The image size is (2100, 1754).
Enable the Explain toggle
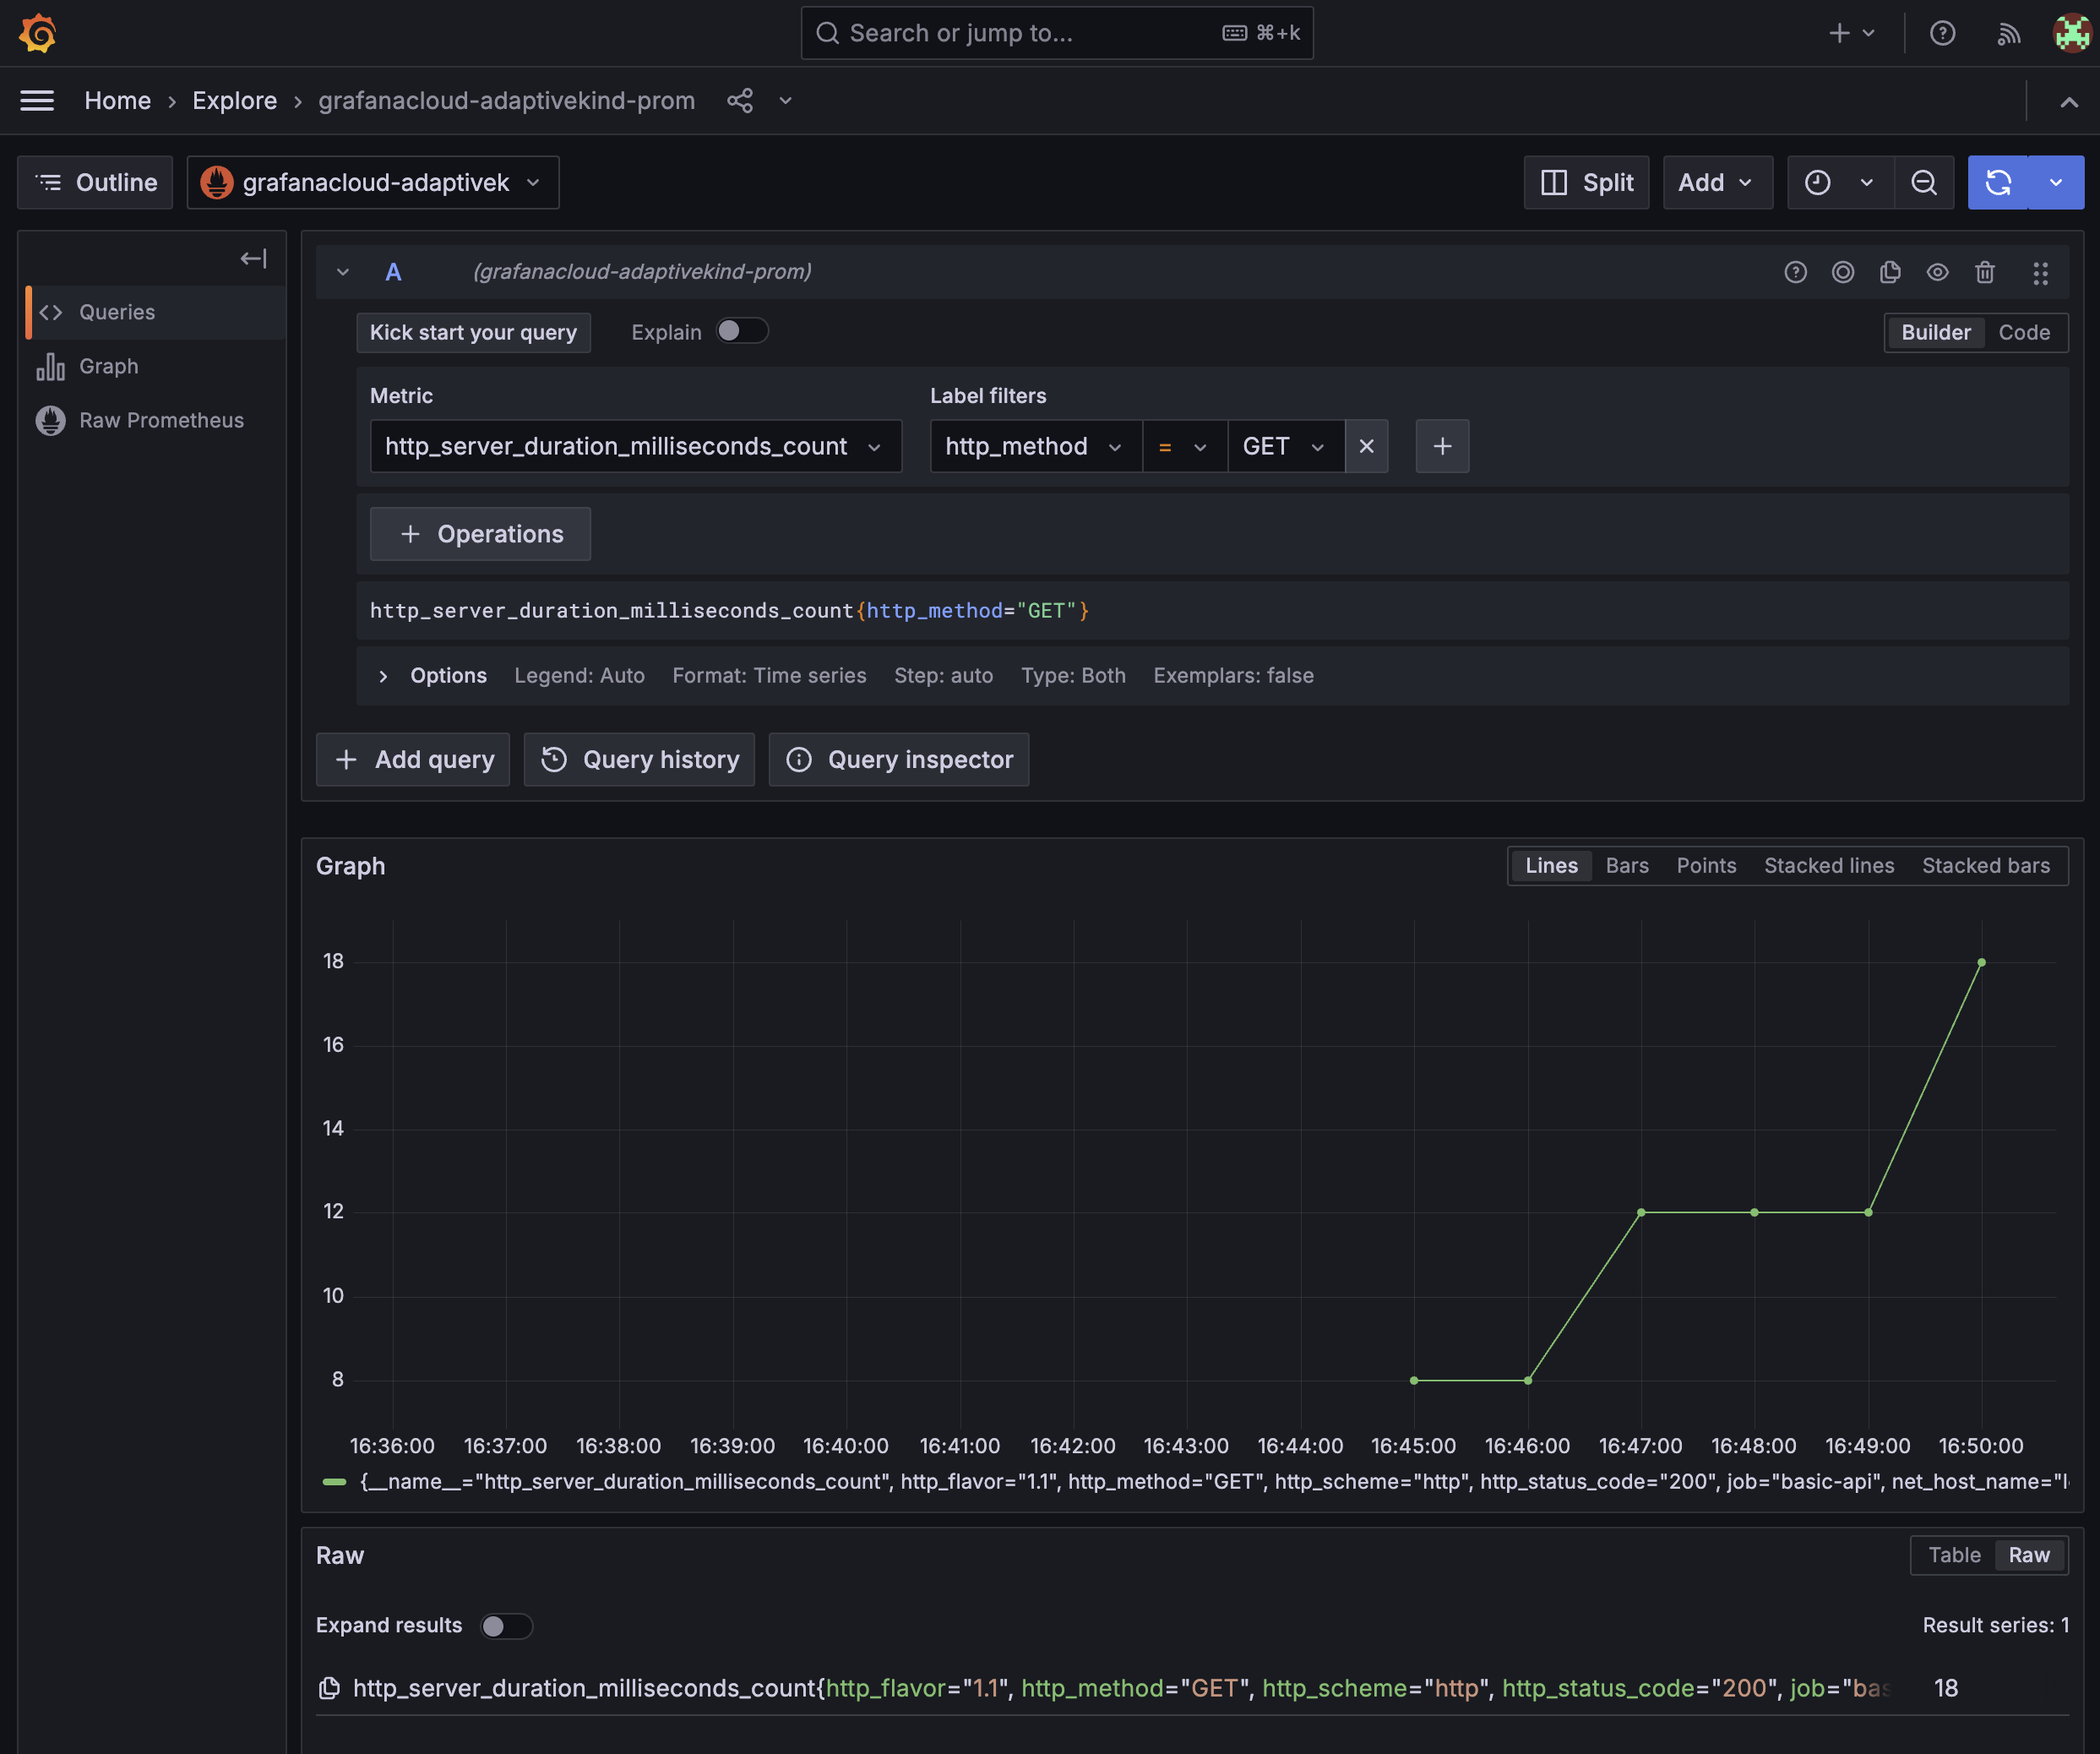coord(742,331)
